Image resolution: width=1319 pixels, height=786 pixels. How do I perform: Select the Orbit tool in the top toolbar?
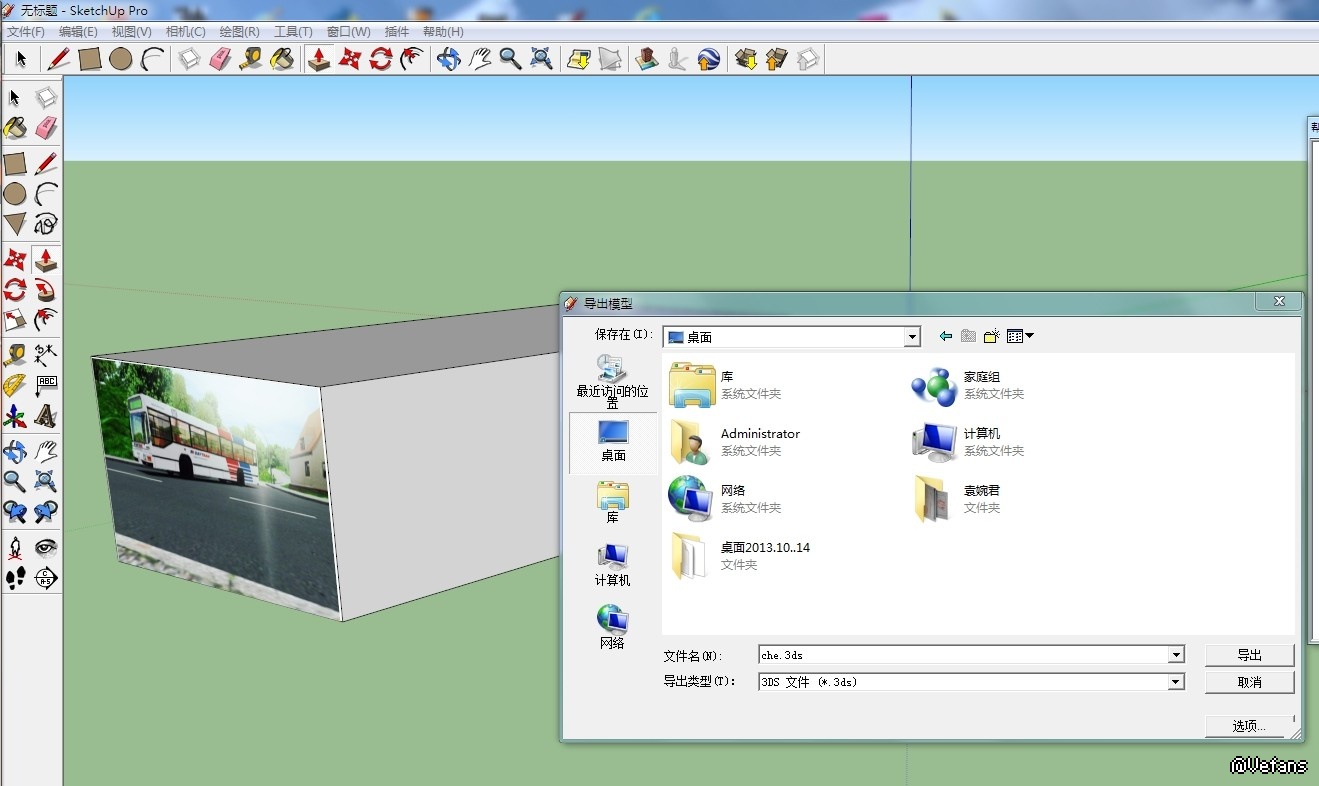click(449, 59)
